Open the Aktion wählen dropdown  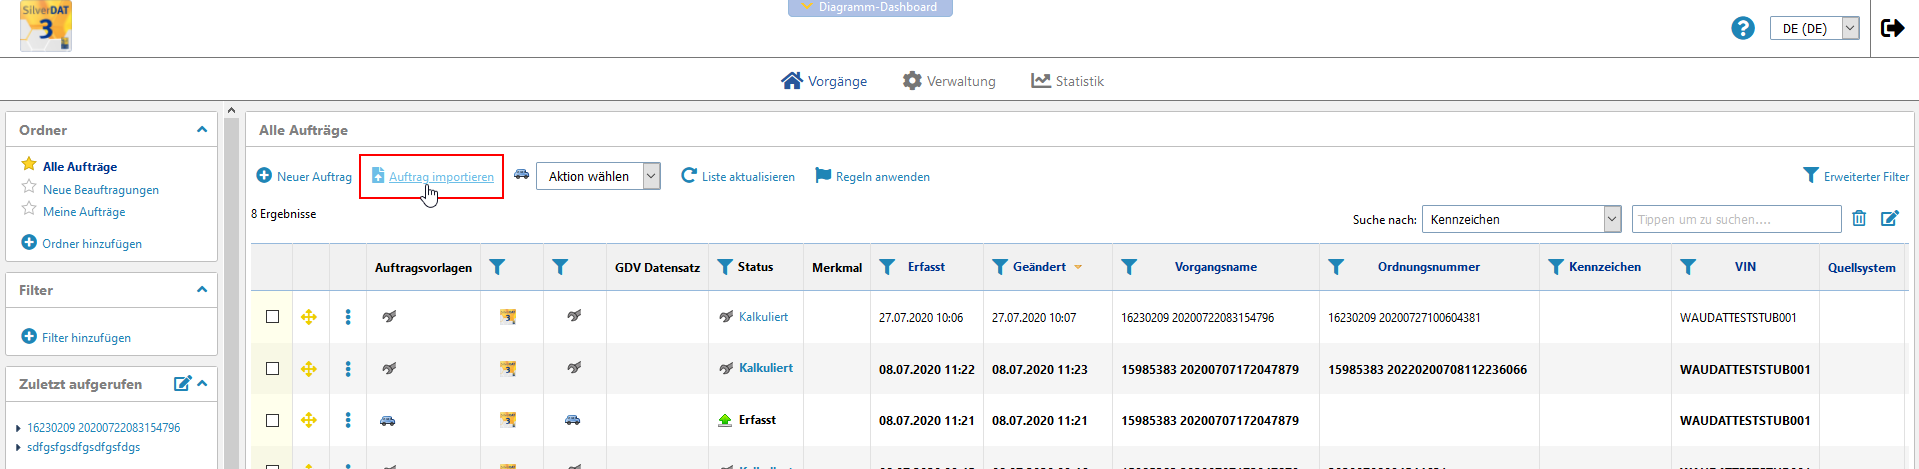pyautogui.click(x=598, y=176)
